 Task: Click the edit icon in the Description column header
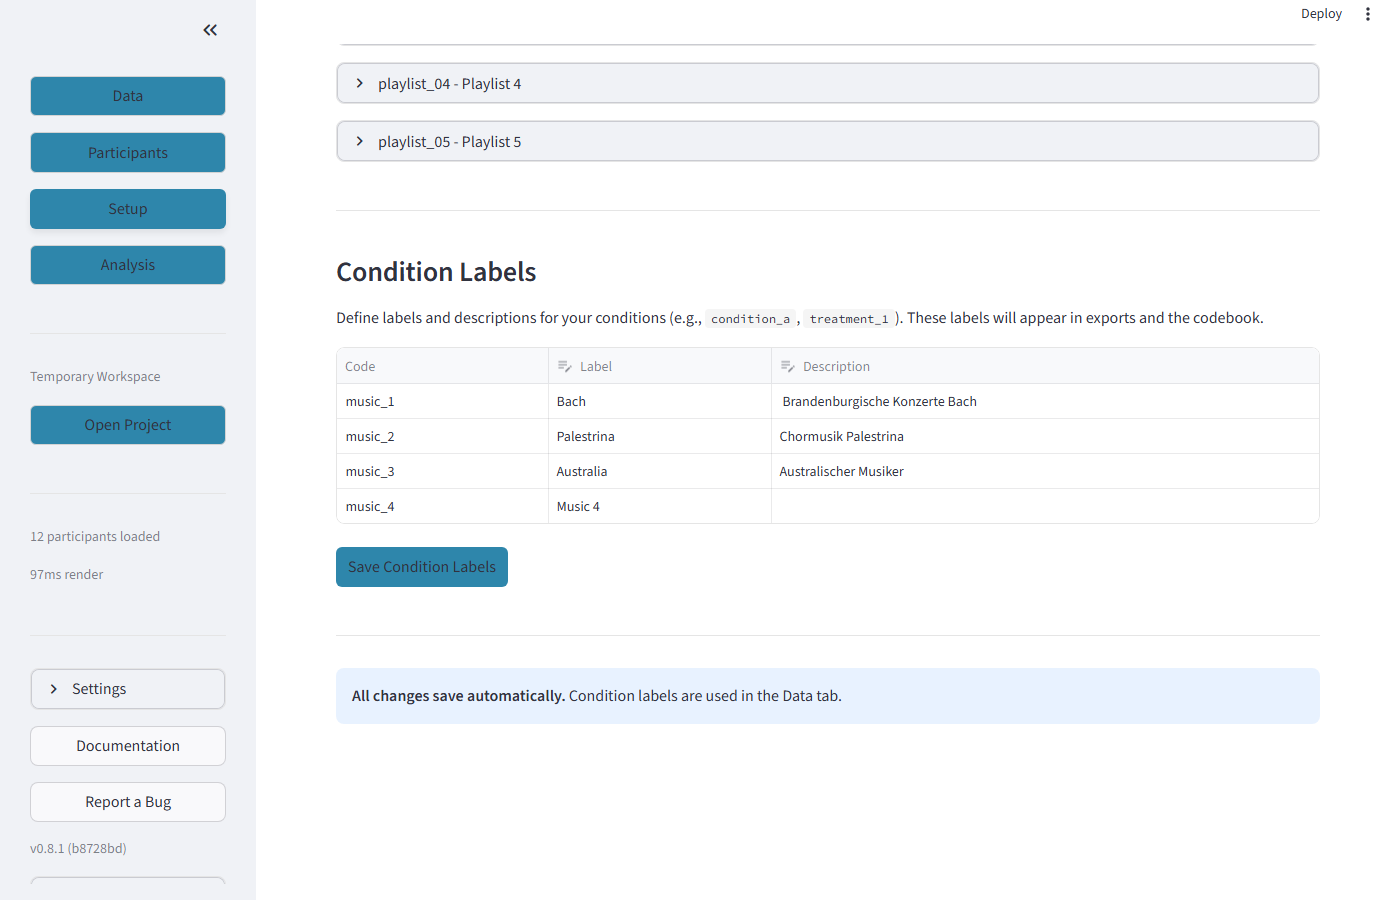pos(787,366)
